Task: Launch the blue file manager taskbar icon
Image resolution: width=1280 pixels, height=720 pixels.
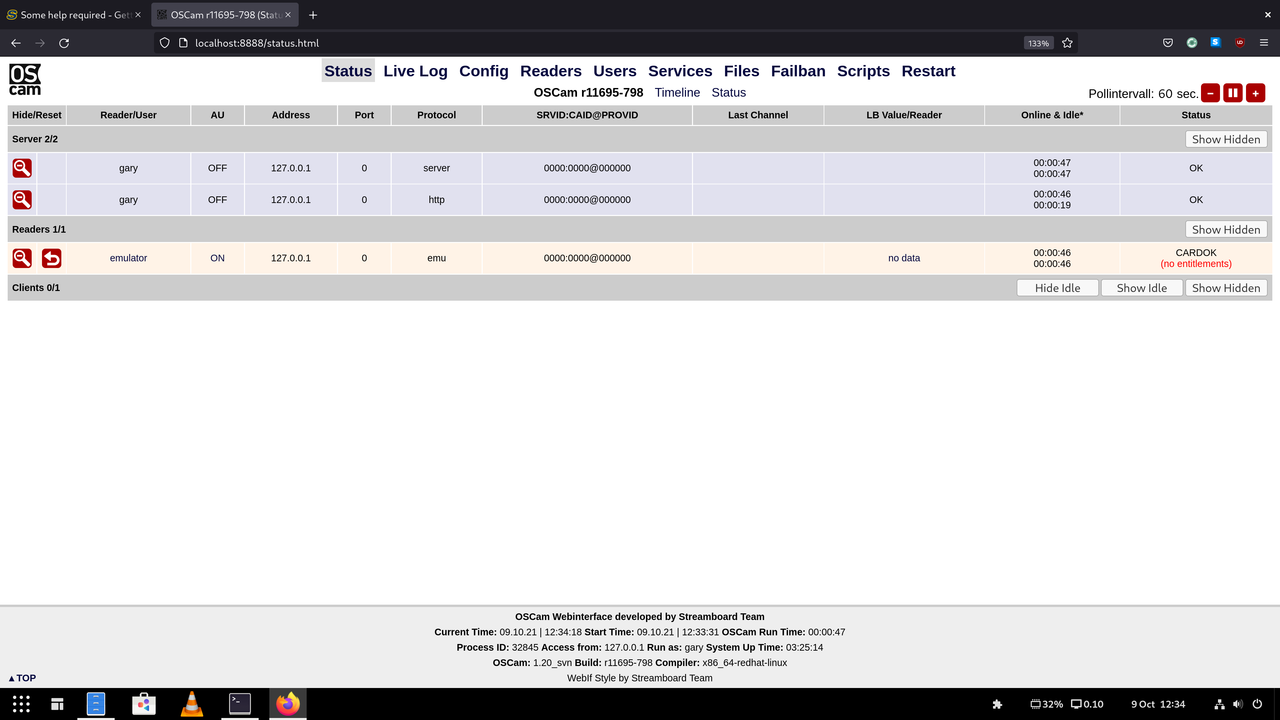Action: 96,704
